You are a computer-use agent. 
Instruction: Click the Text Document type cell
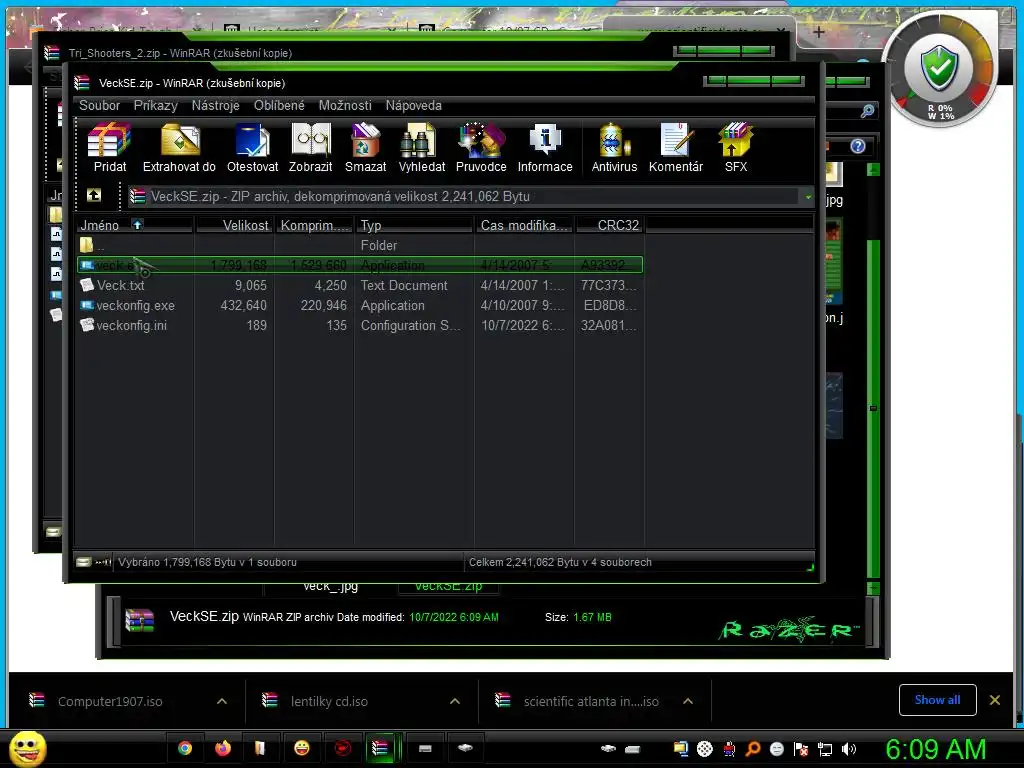pos(404,285)
